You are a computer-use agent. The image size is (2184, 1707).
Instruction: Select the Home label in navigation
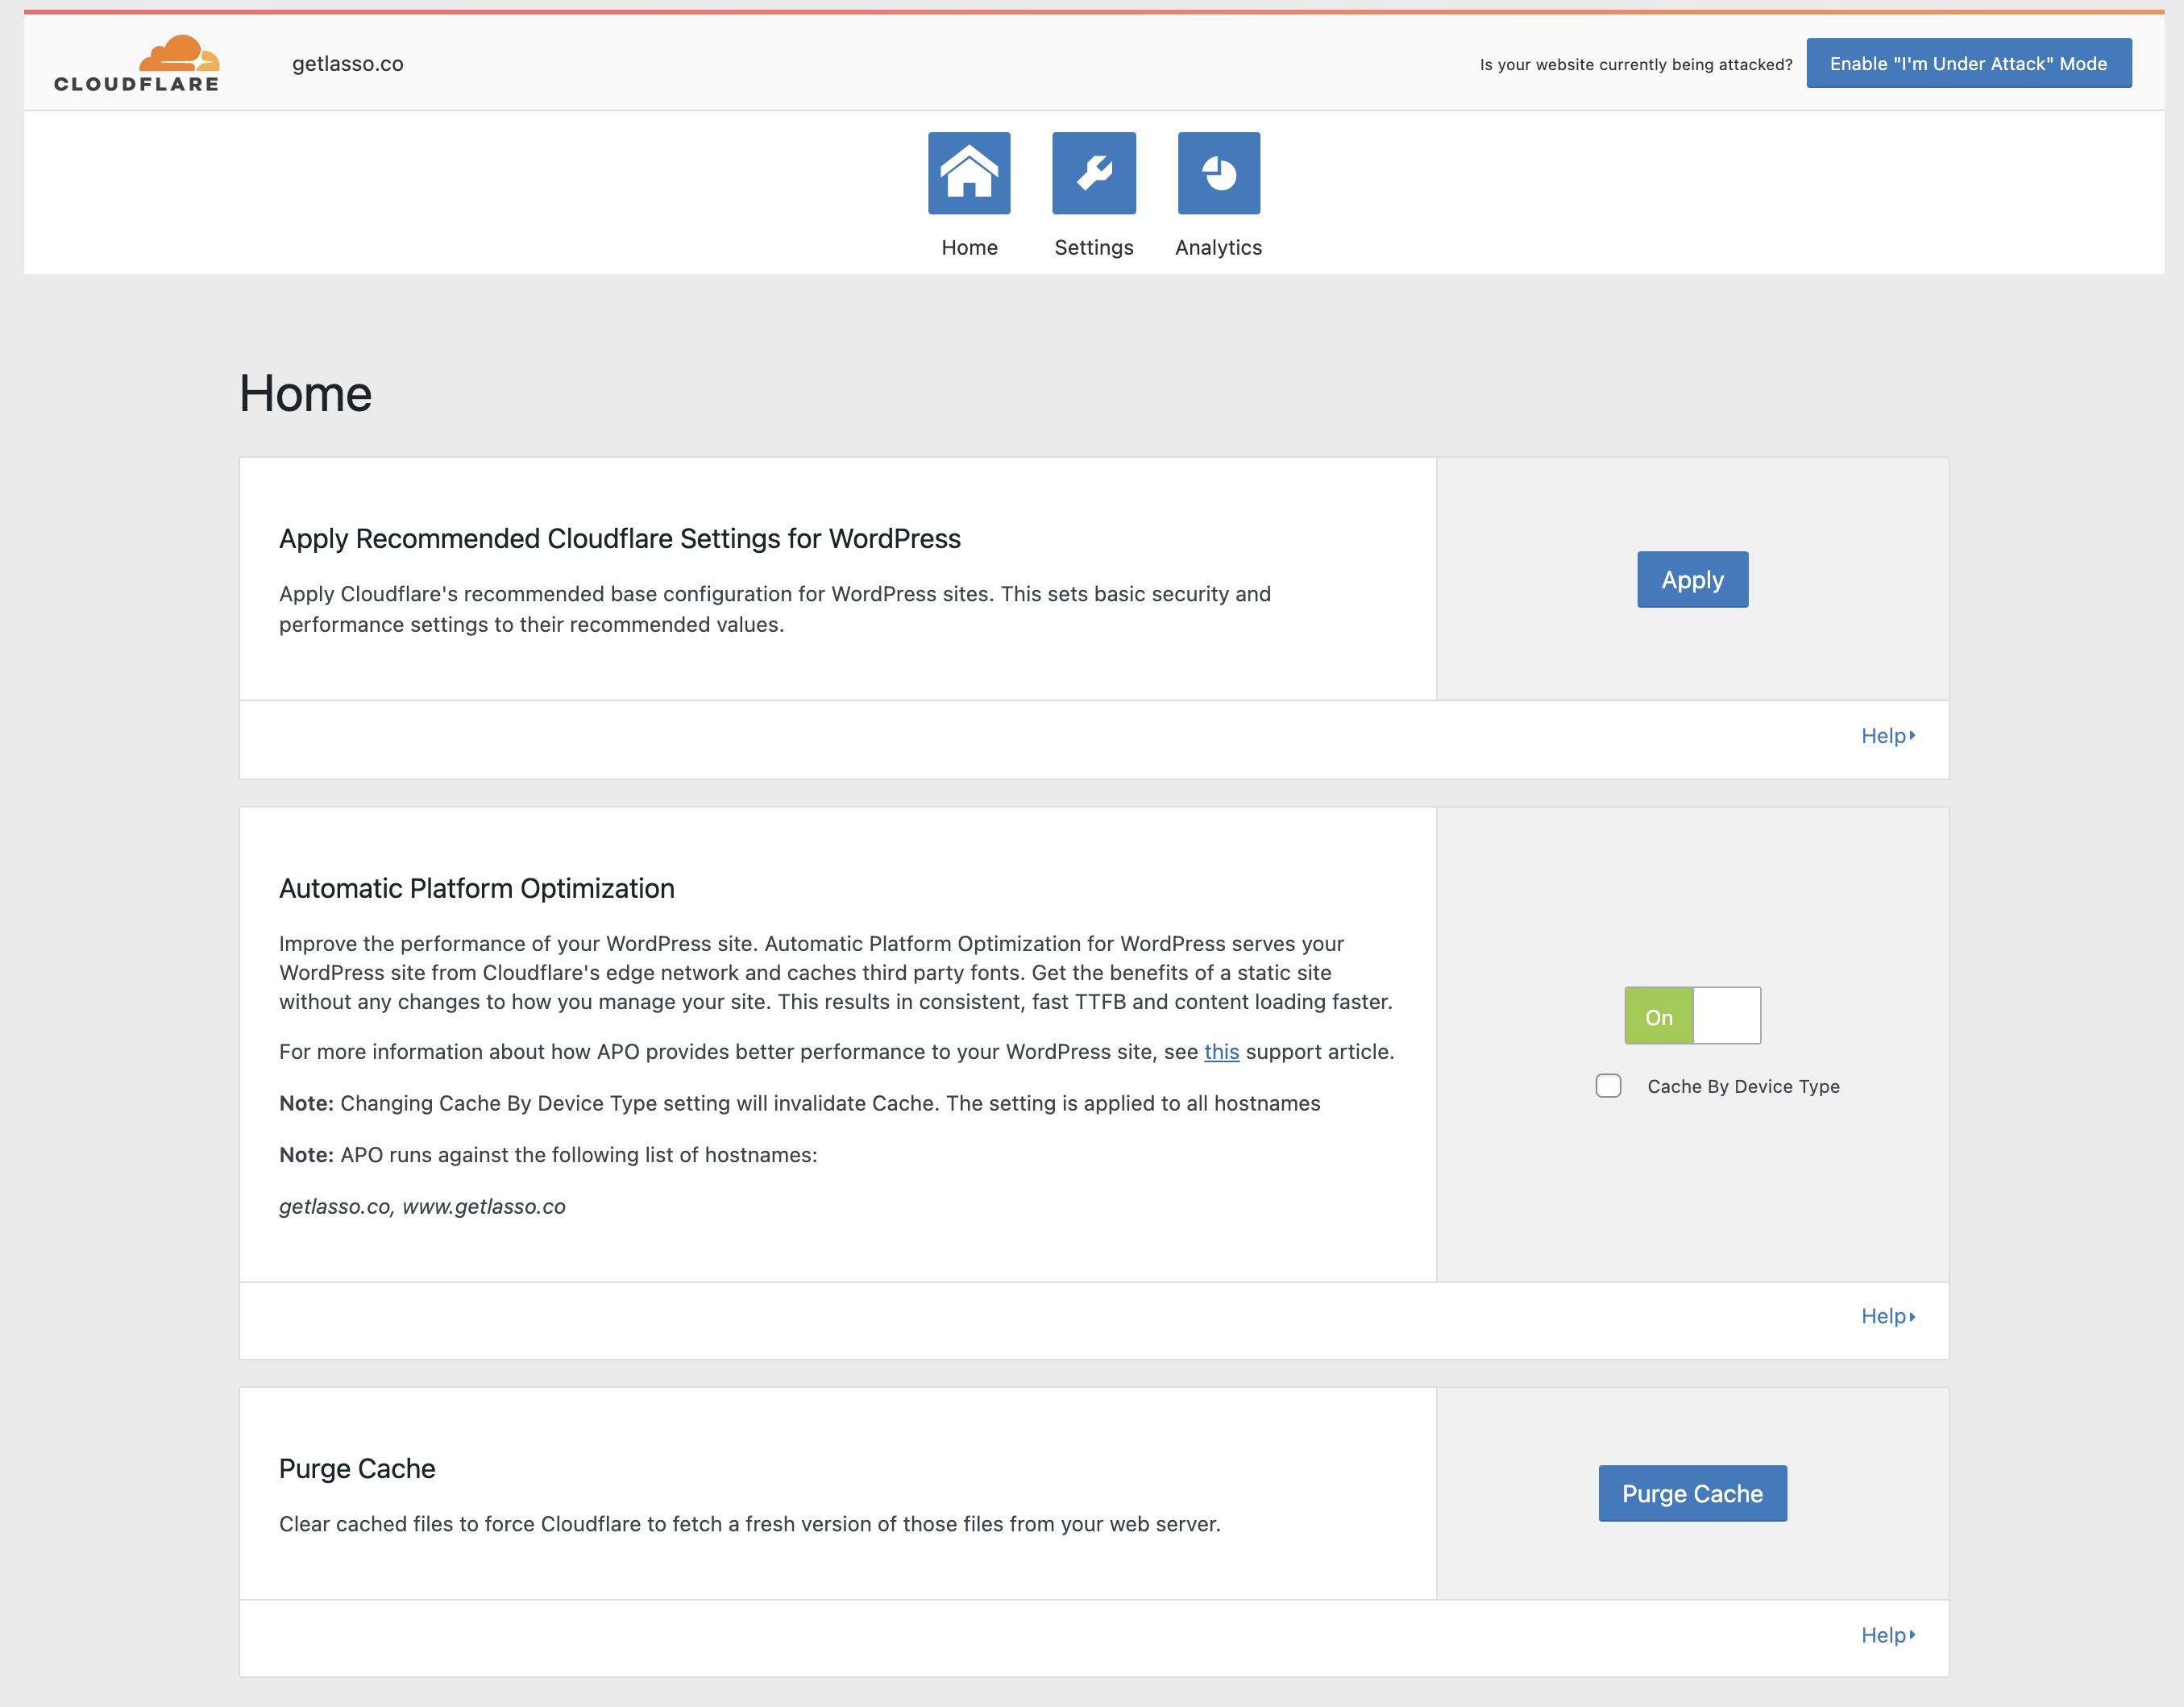click(x=969, y=247)
